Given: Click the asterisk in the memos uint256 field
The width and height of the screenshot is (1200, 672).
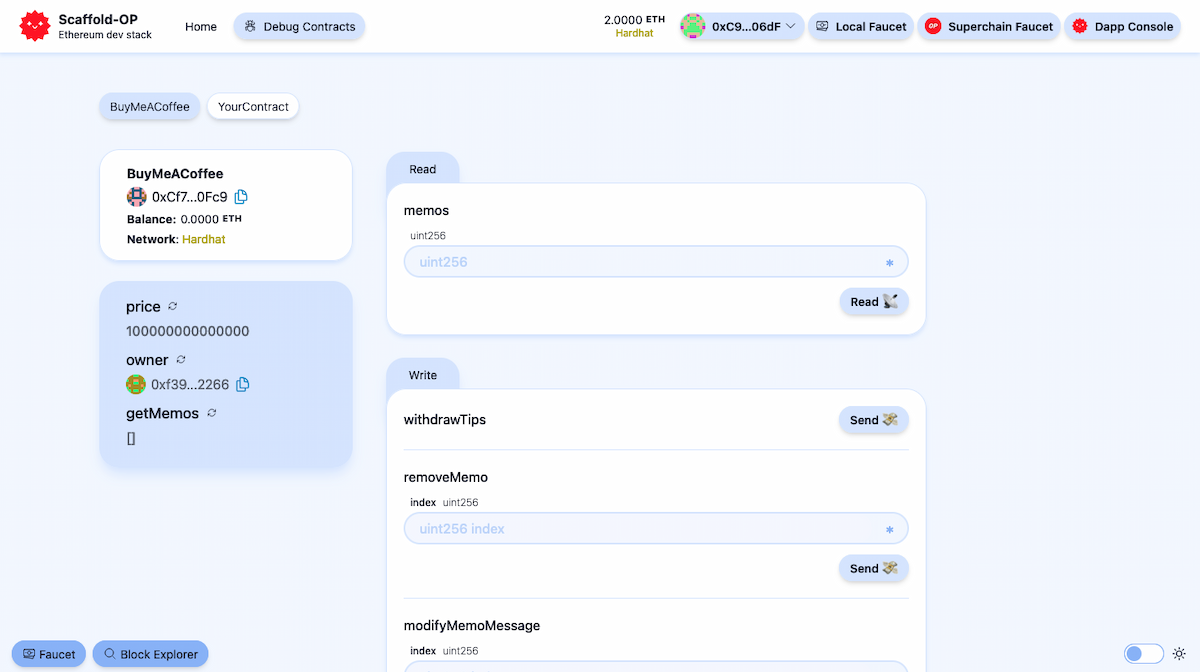Looking at the screenshot, I should 889,262.
